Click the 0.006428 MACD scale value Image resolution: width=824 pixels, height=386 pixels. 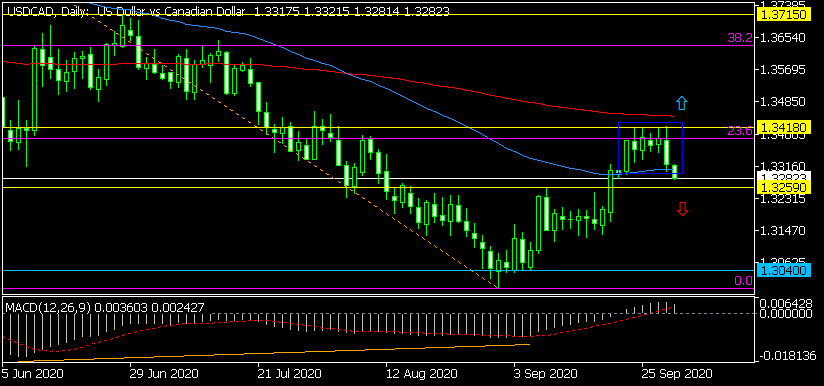(786, 305)
